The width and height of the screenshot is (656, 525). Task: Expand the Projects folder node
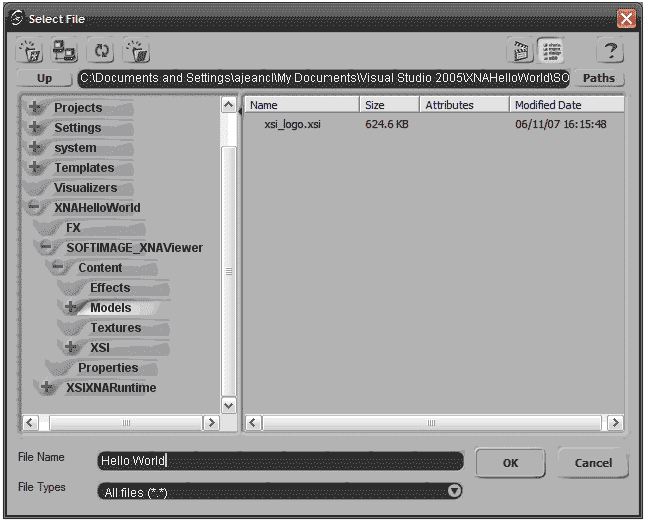click(x=35, y=108)
